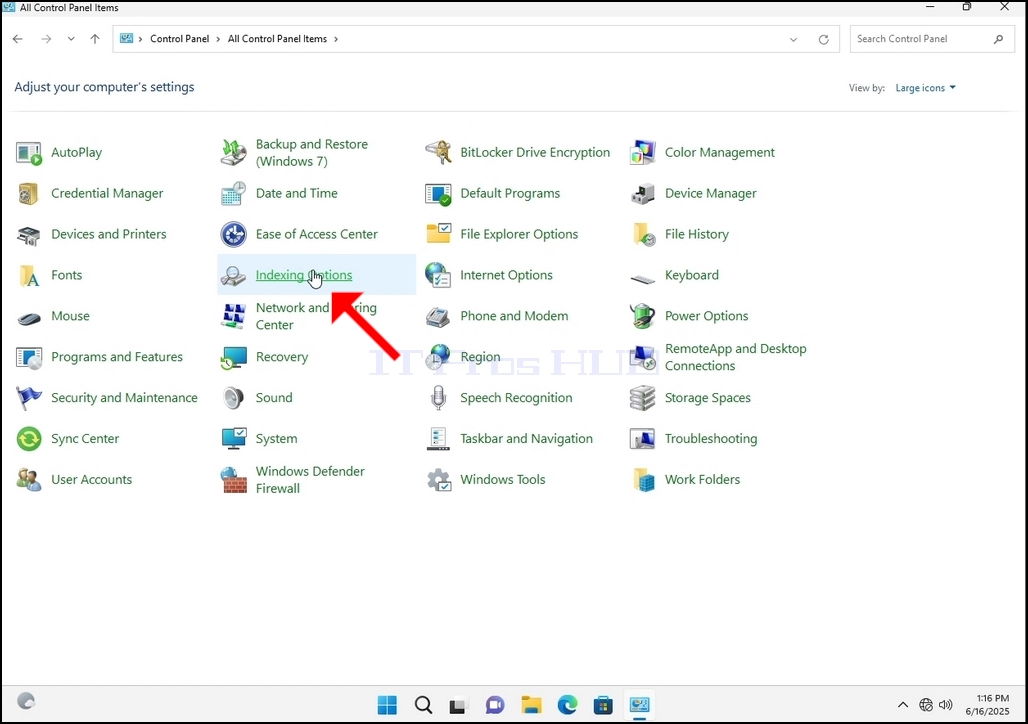Open Ease of Access Center icon
This screenshot has width=1028, height=724.
tap(233, 234)
